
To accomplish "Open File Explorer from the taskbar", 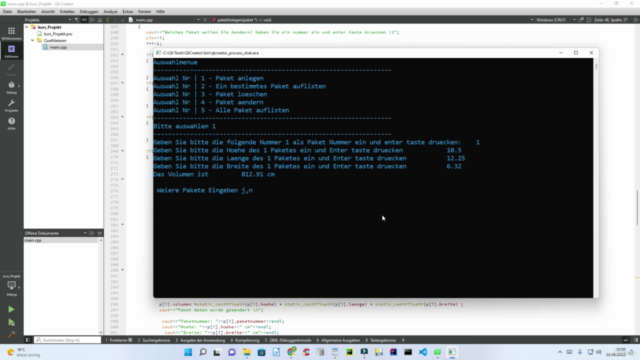I will click(247, 352).
